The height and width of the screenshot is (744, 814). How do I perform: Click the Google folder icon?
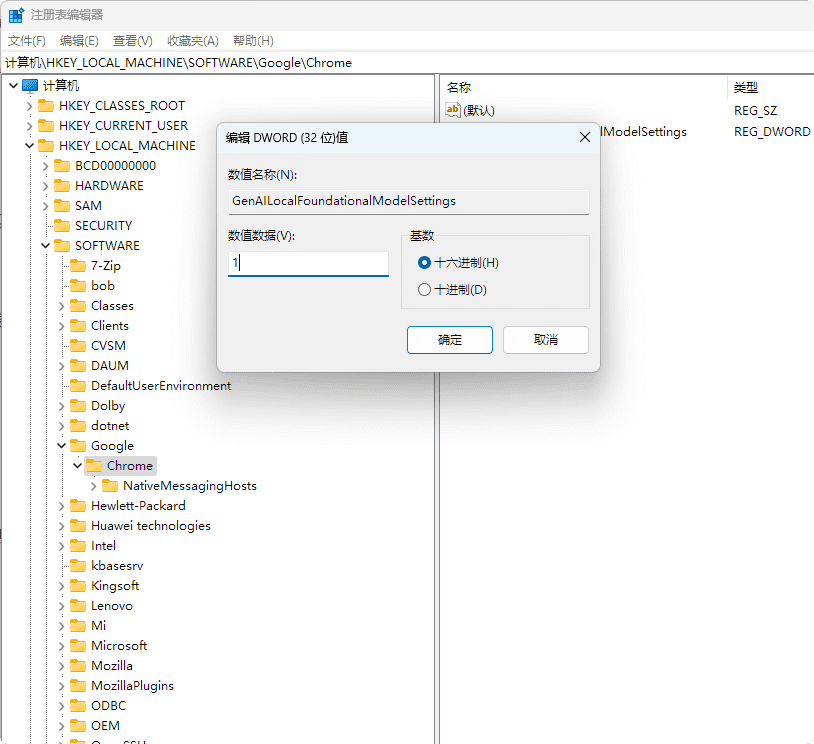78,445
